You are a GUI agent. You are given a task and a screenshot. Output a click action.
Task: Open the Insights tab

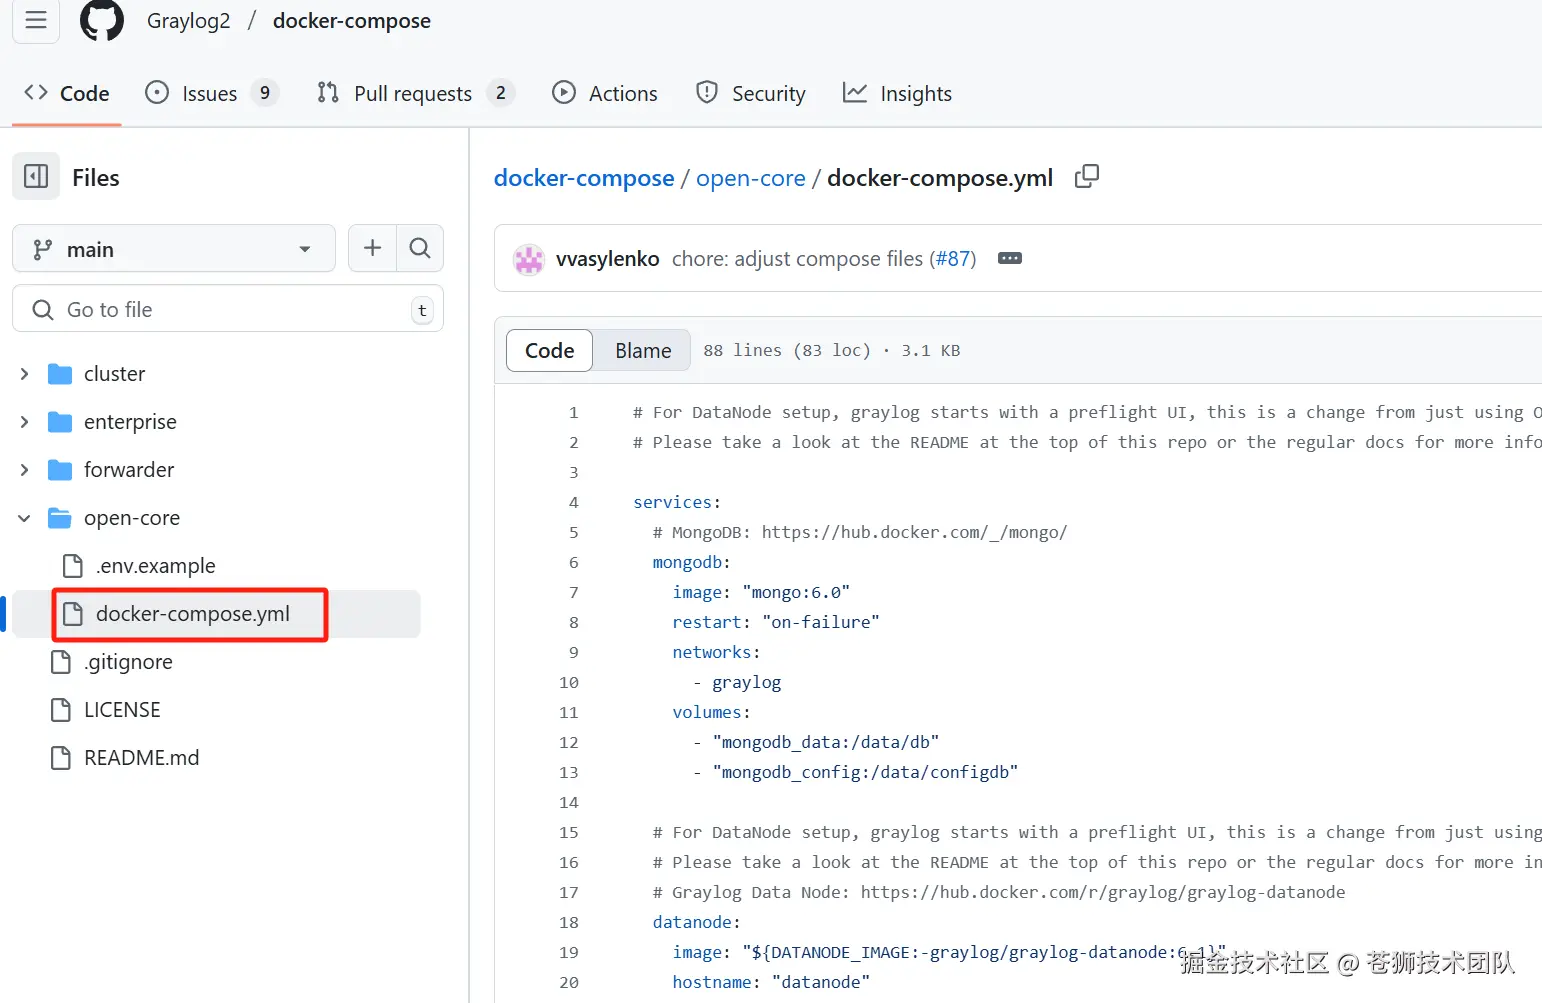point(897,93)
